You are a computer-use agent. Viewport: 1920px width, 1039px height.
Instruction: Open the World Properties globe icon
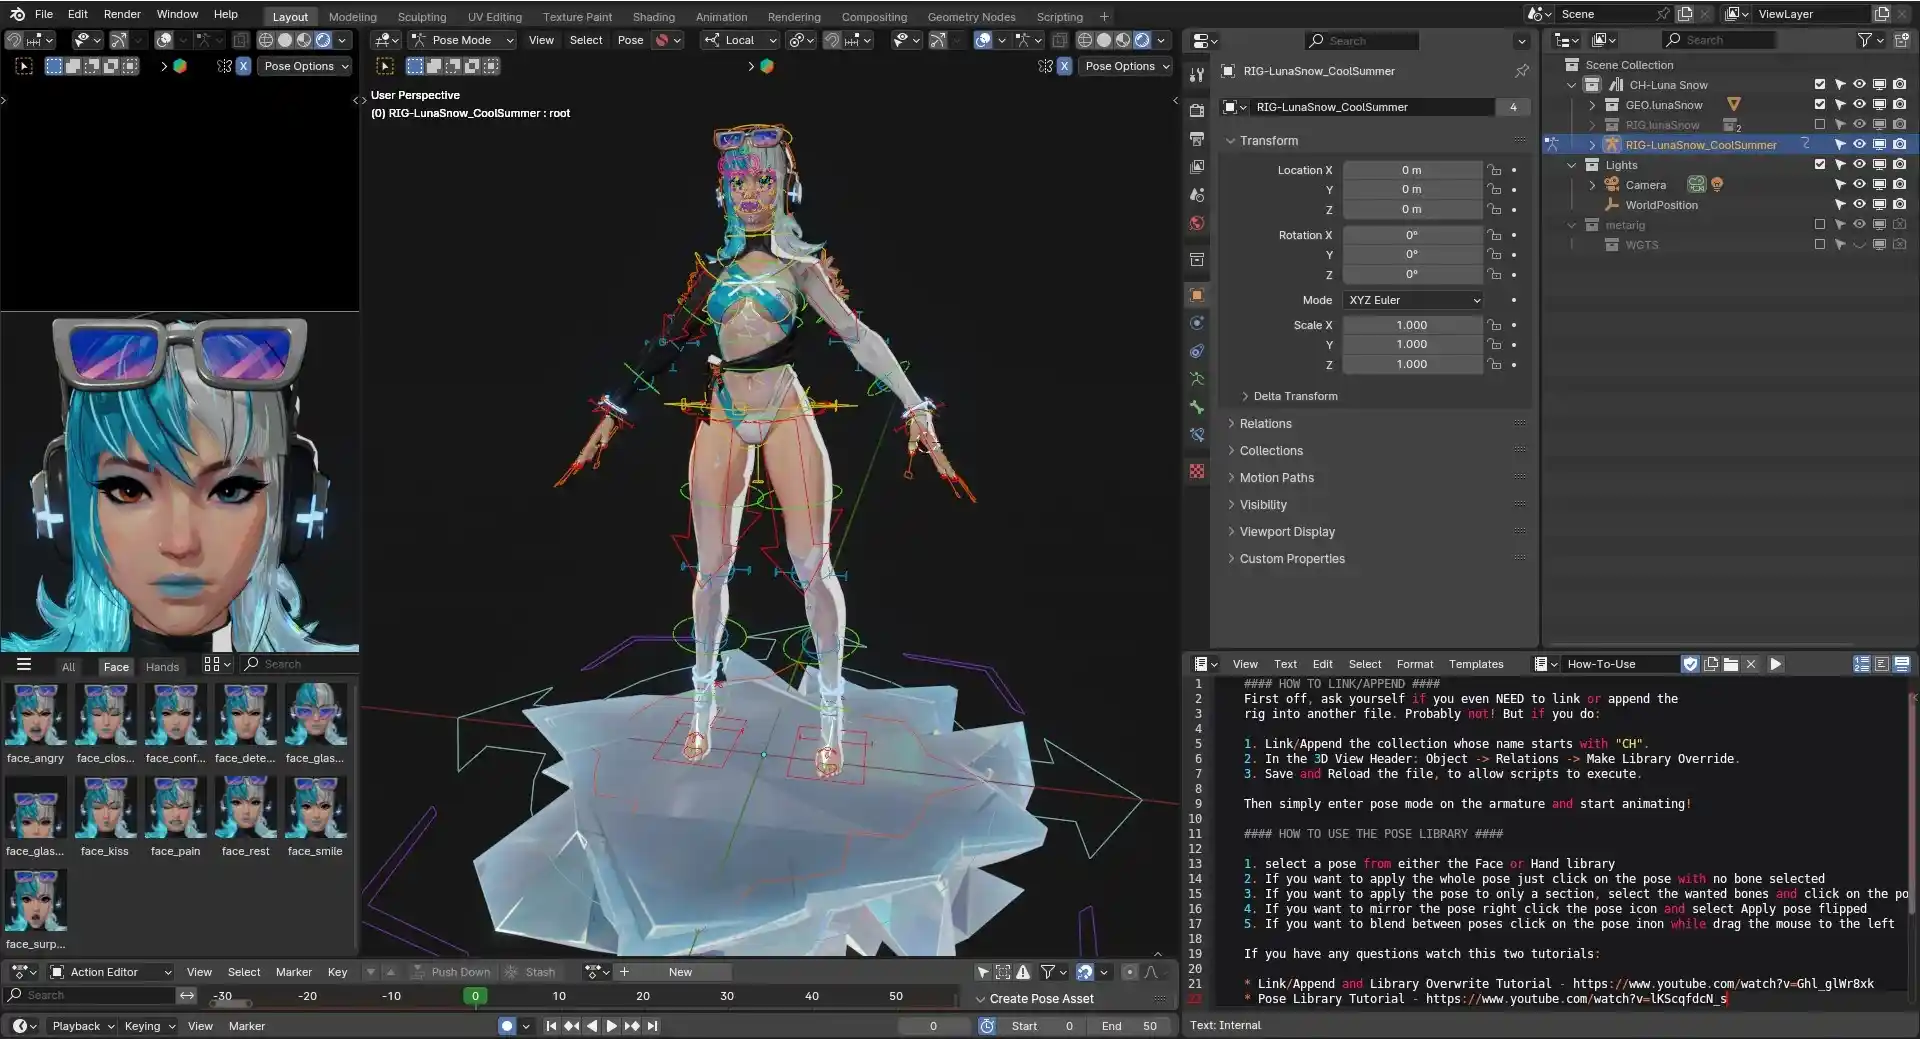(1196, 223)
